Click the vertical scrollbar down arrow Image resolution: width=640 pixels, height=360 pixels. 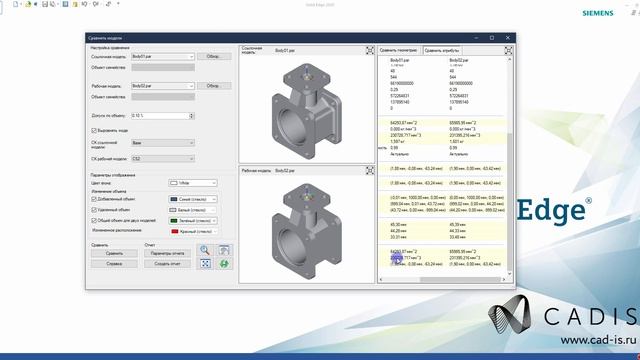click(x=509, y=274)
